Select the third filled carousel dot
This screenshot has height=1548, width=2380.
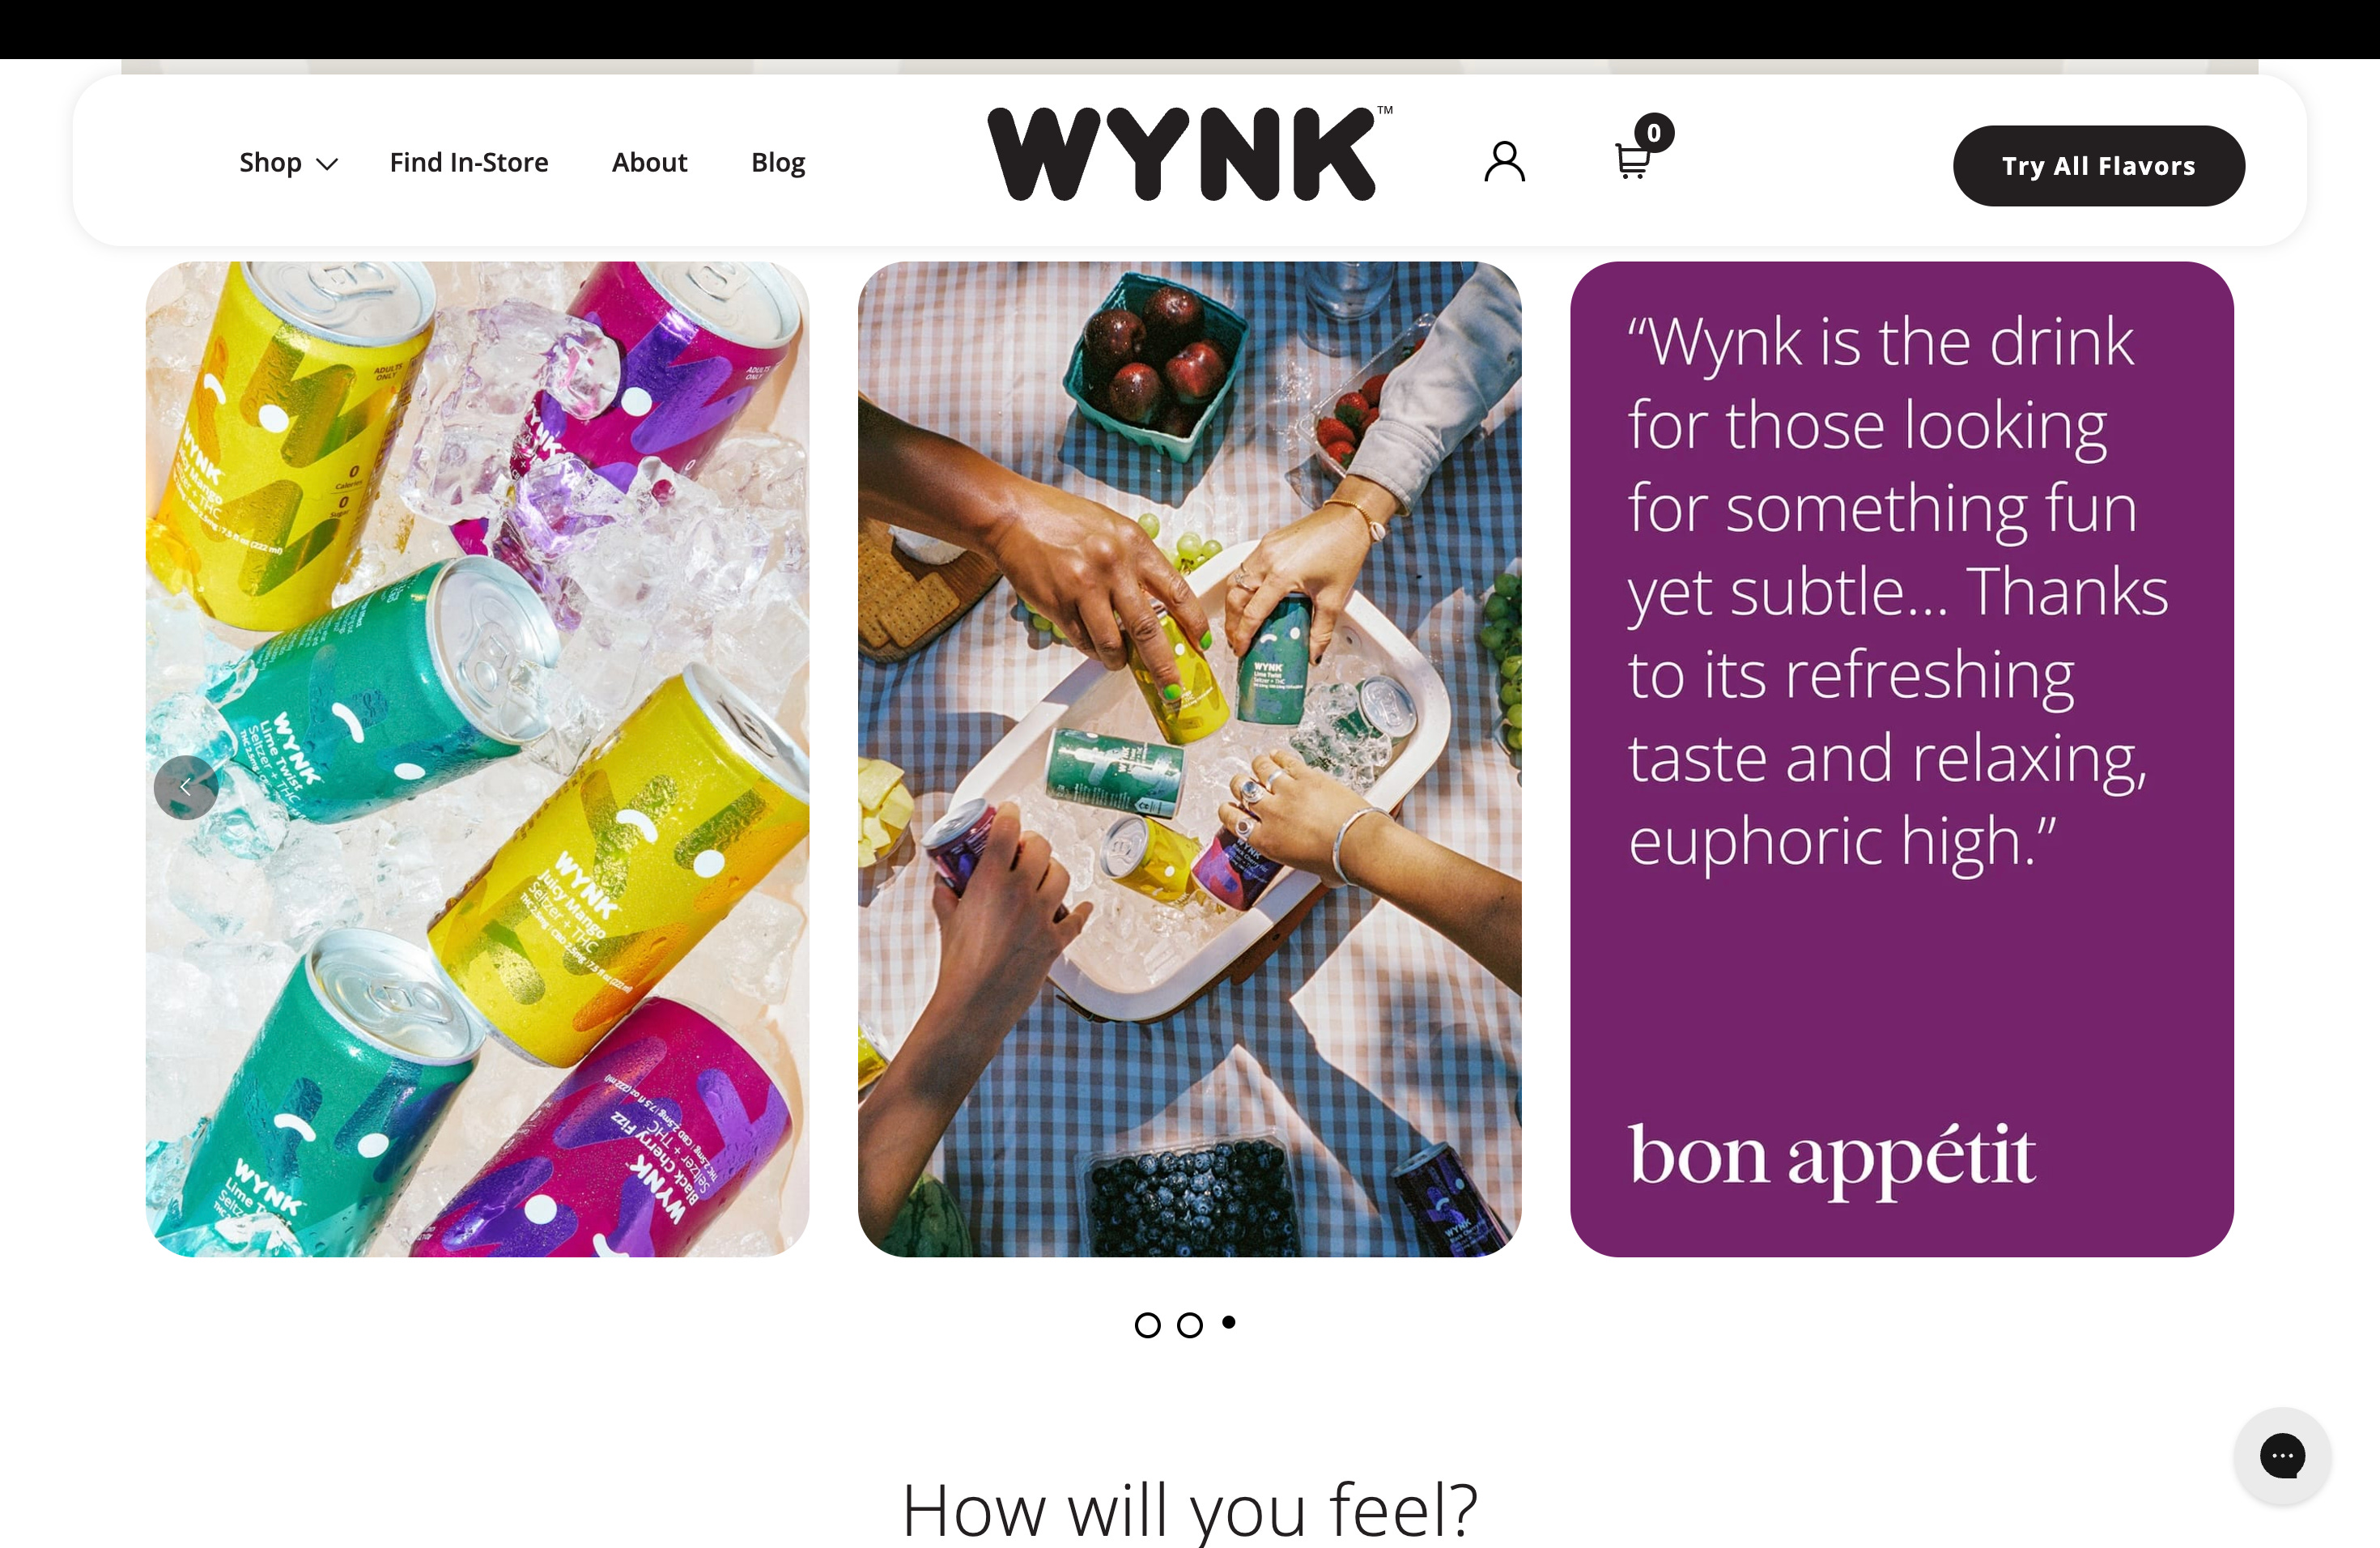1229,1322
